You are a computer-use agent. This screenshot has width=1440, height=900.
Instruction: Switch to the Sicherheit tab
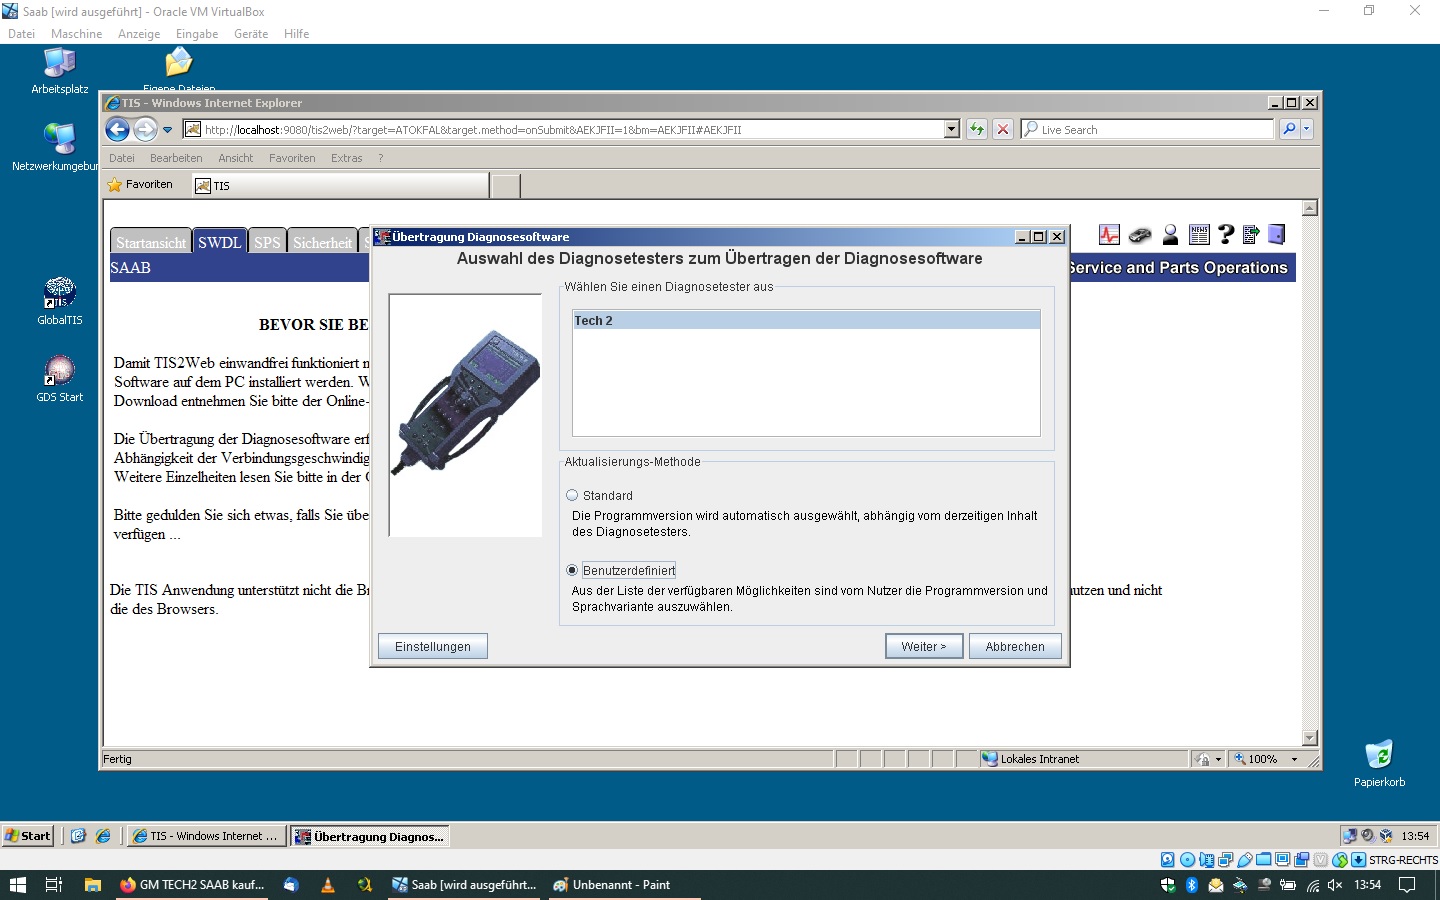click(322, 241)
